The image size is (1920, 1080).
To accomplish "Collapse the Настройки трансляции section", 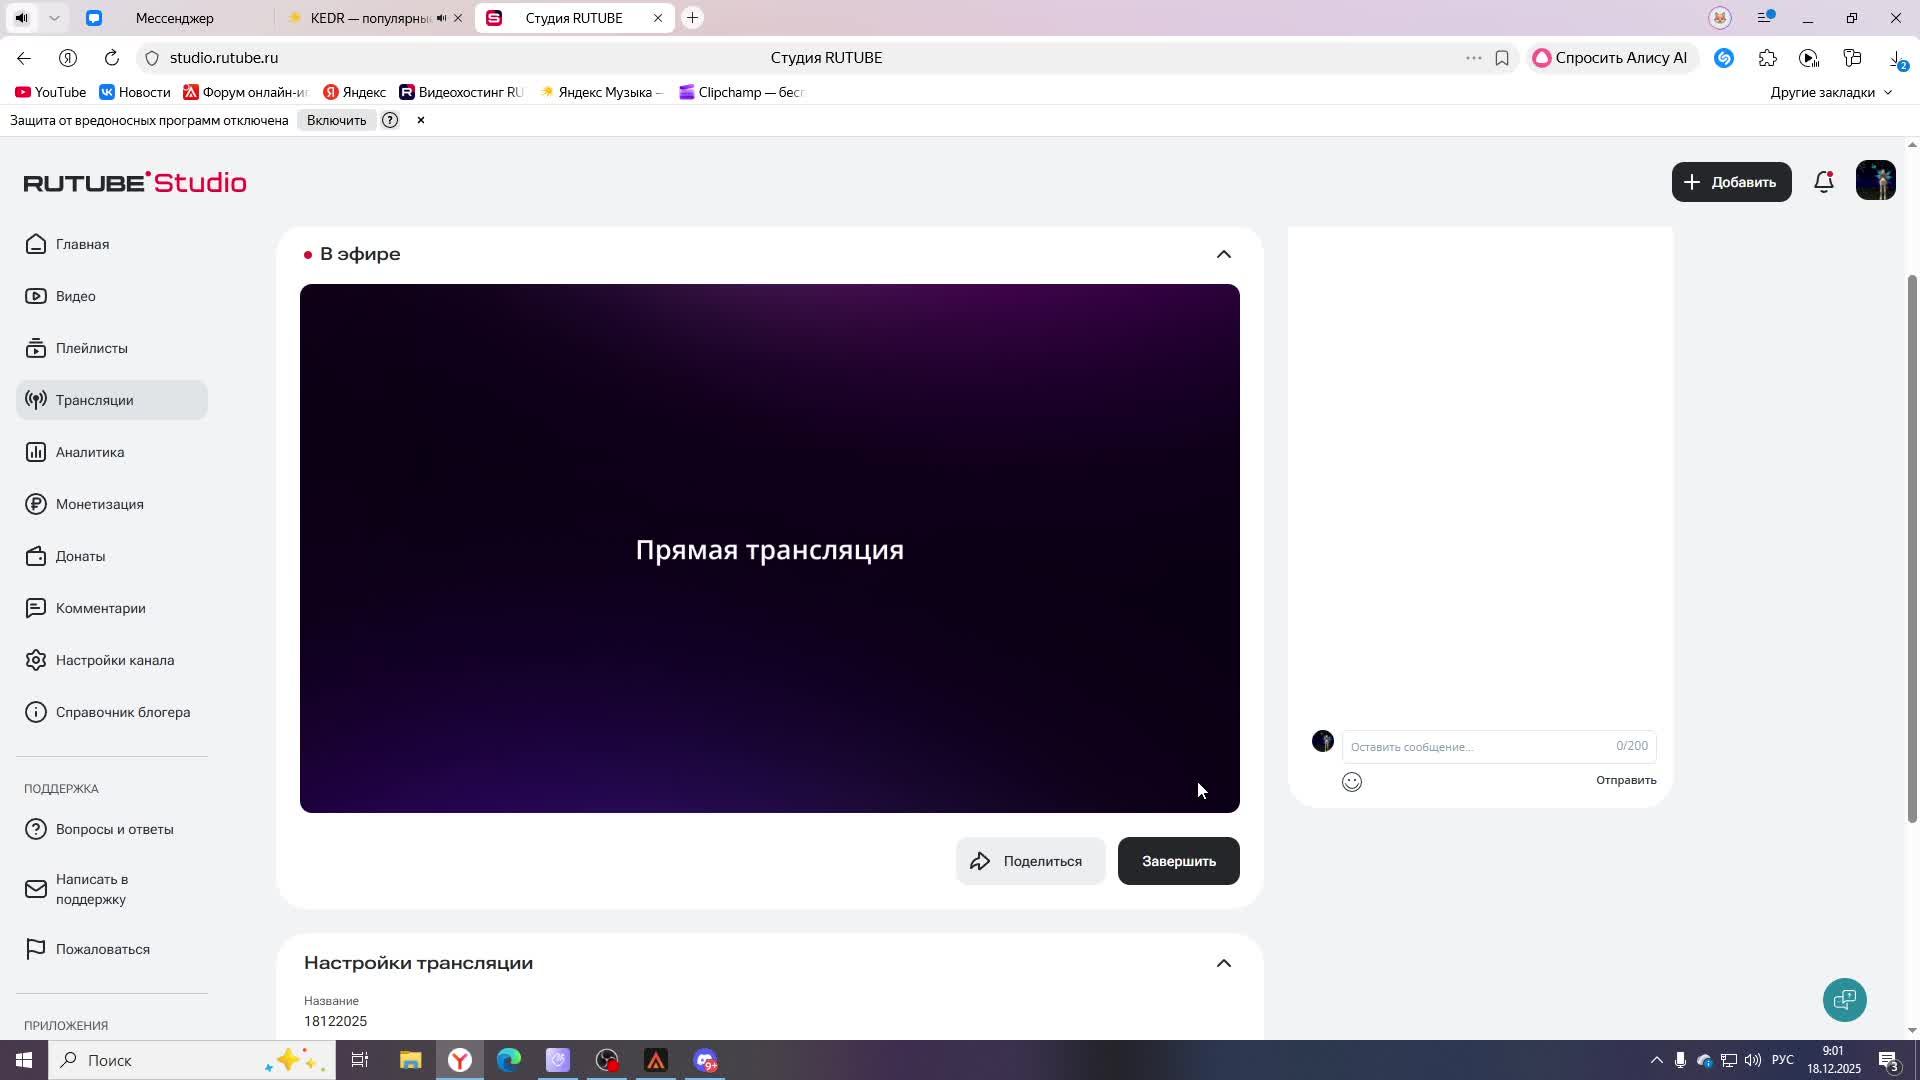I will point(1224,962).
